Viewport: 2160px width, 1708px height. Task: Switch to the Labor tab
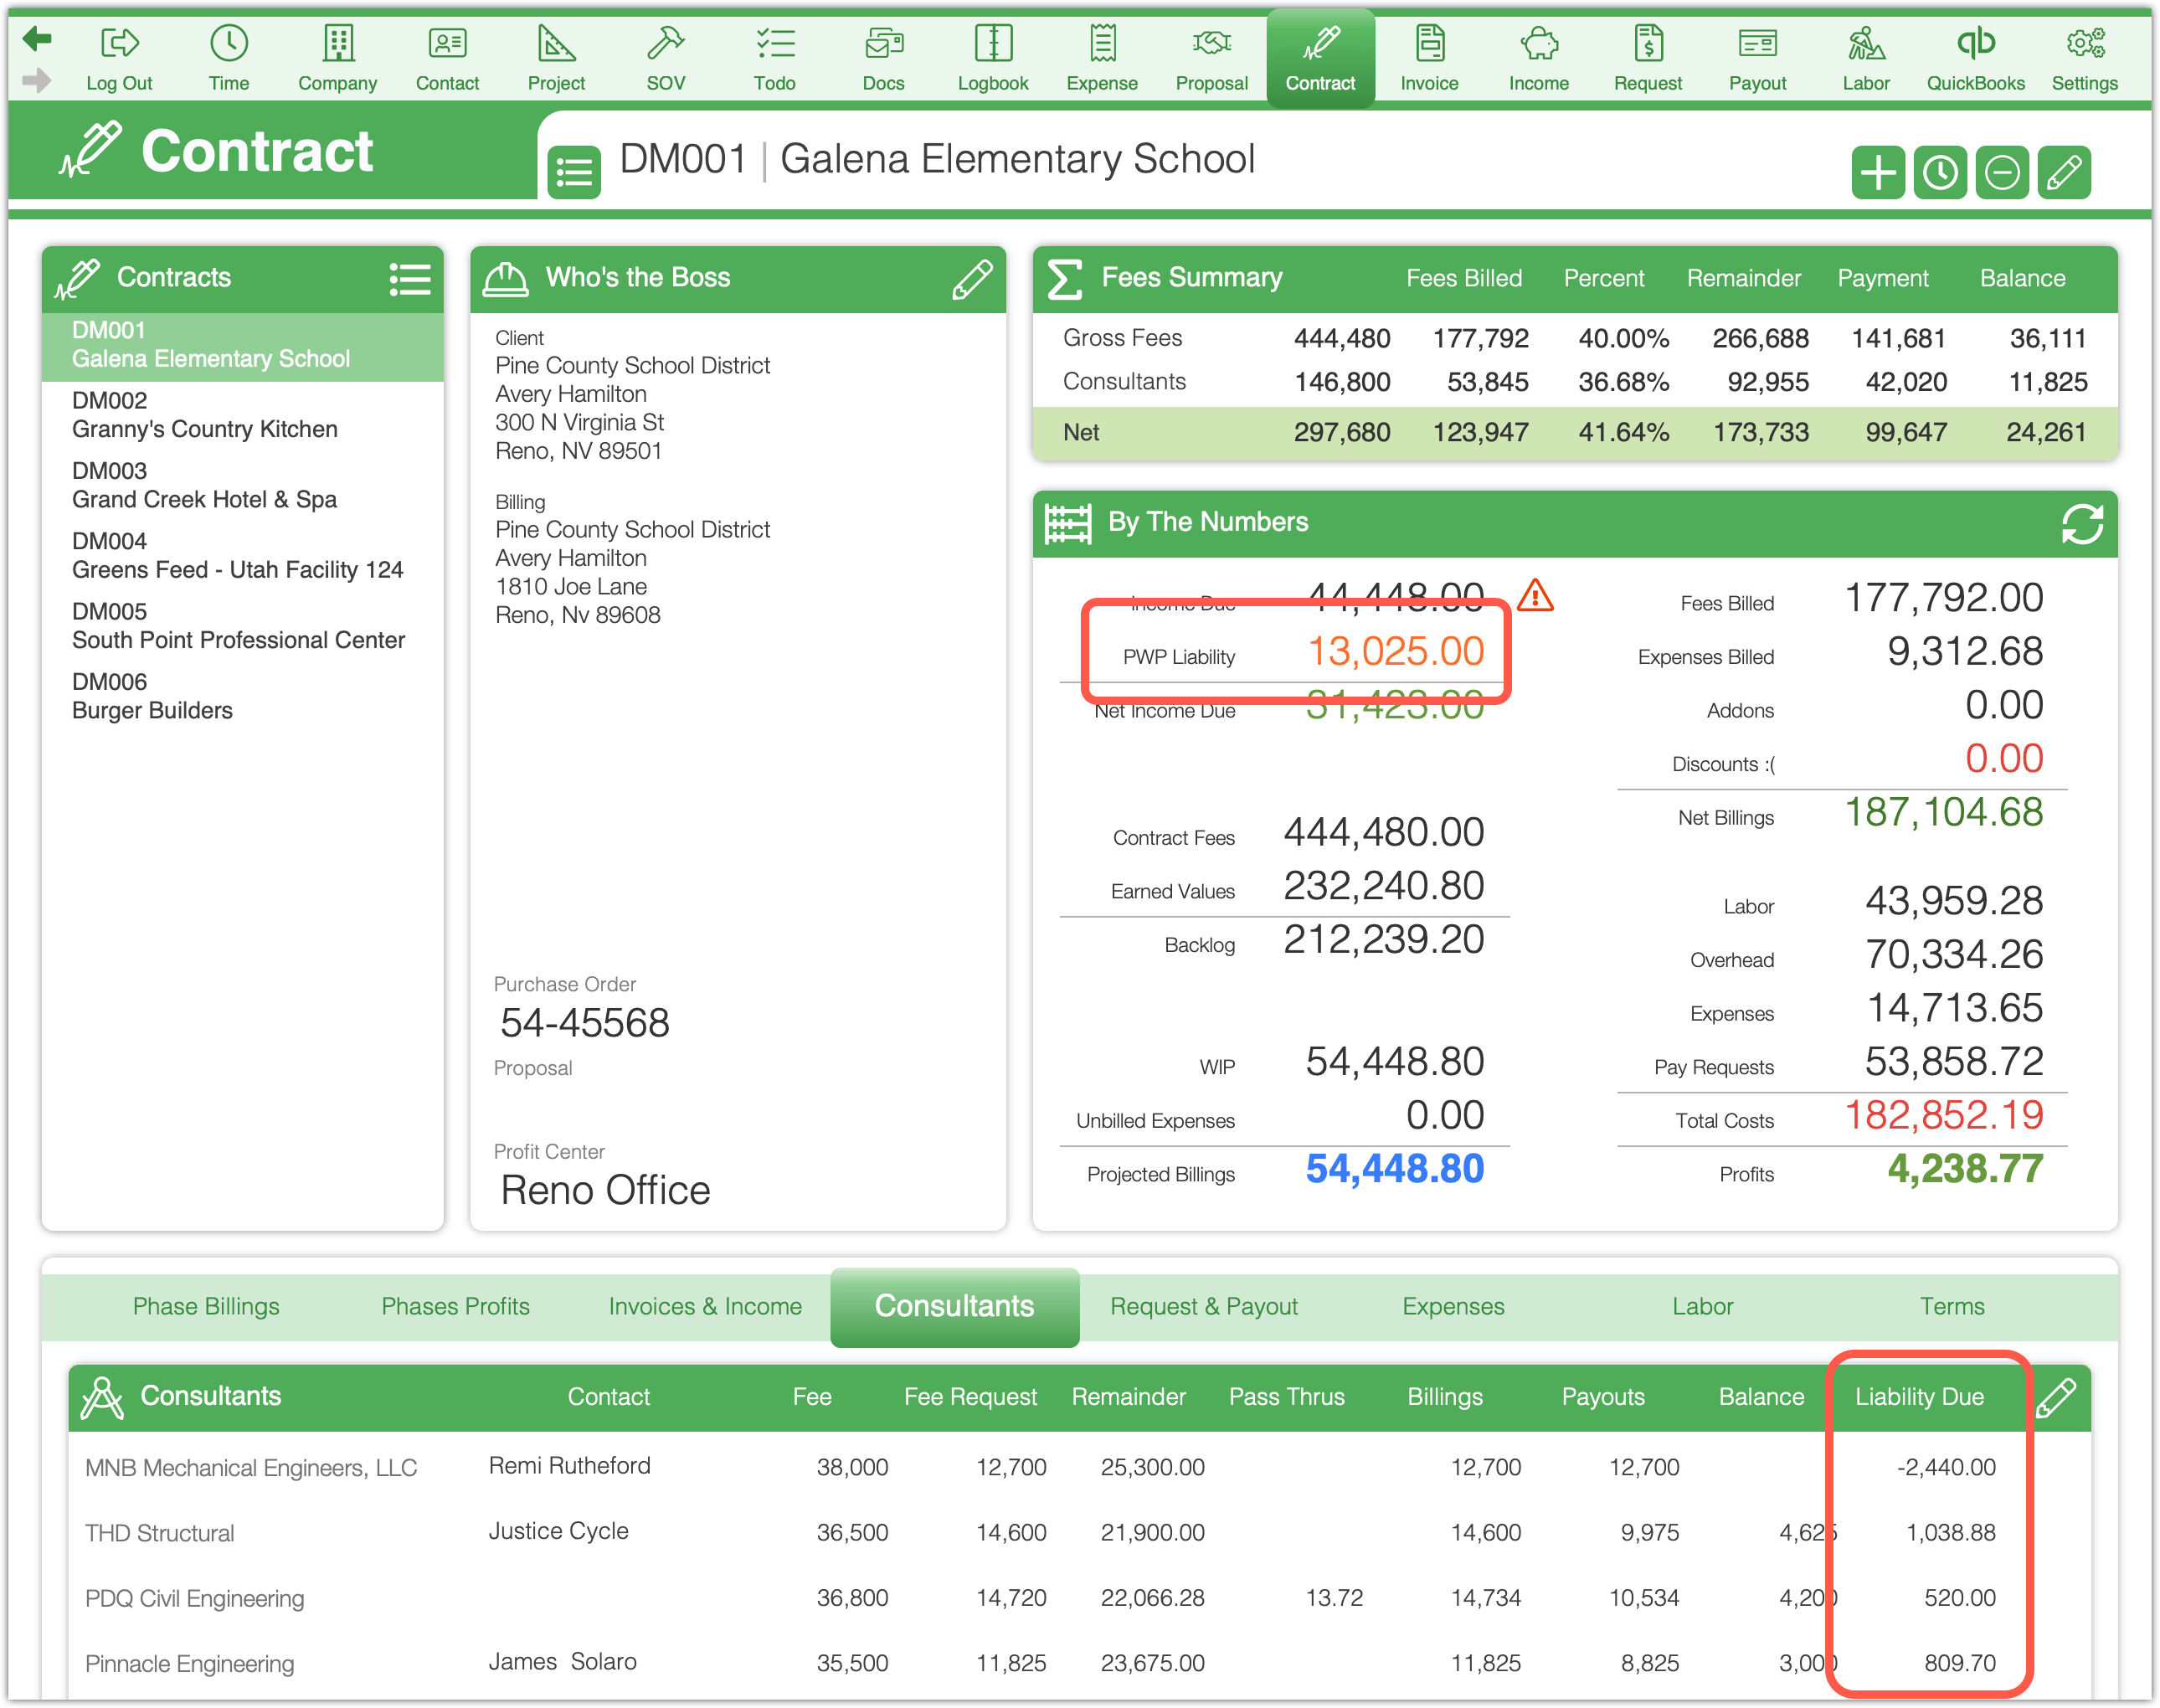1702,1306
